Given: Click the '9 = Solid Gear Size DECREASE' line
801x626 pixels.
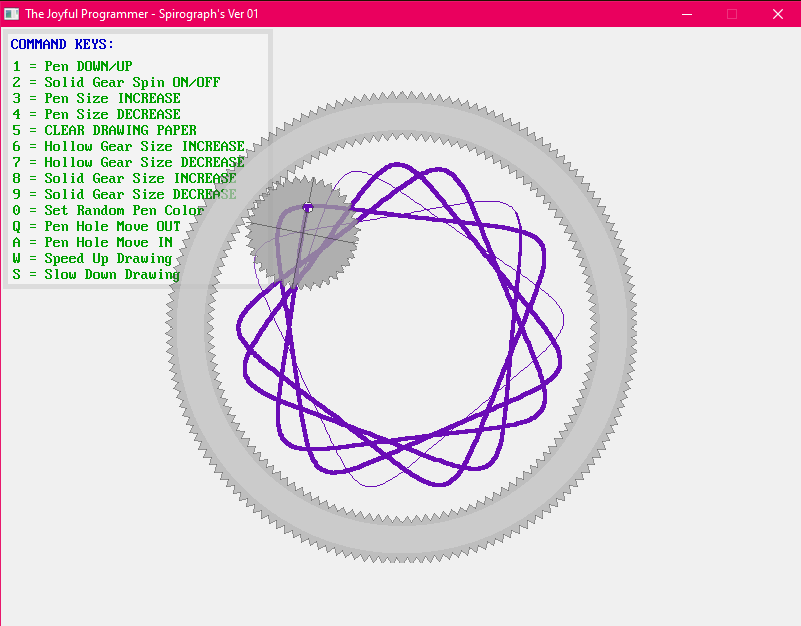Looking at the screenshot, I should (125, 194).
